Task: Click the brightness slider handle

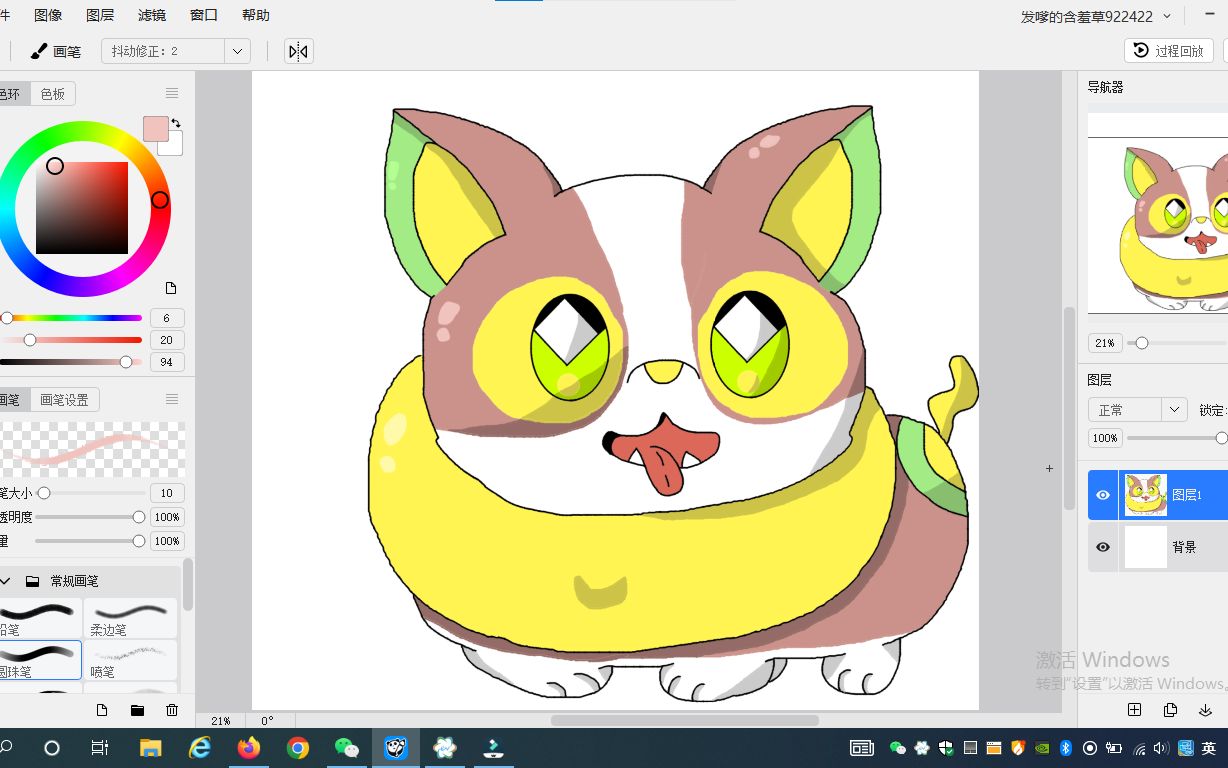Action: point(126,362)
